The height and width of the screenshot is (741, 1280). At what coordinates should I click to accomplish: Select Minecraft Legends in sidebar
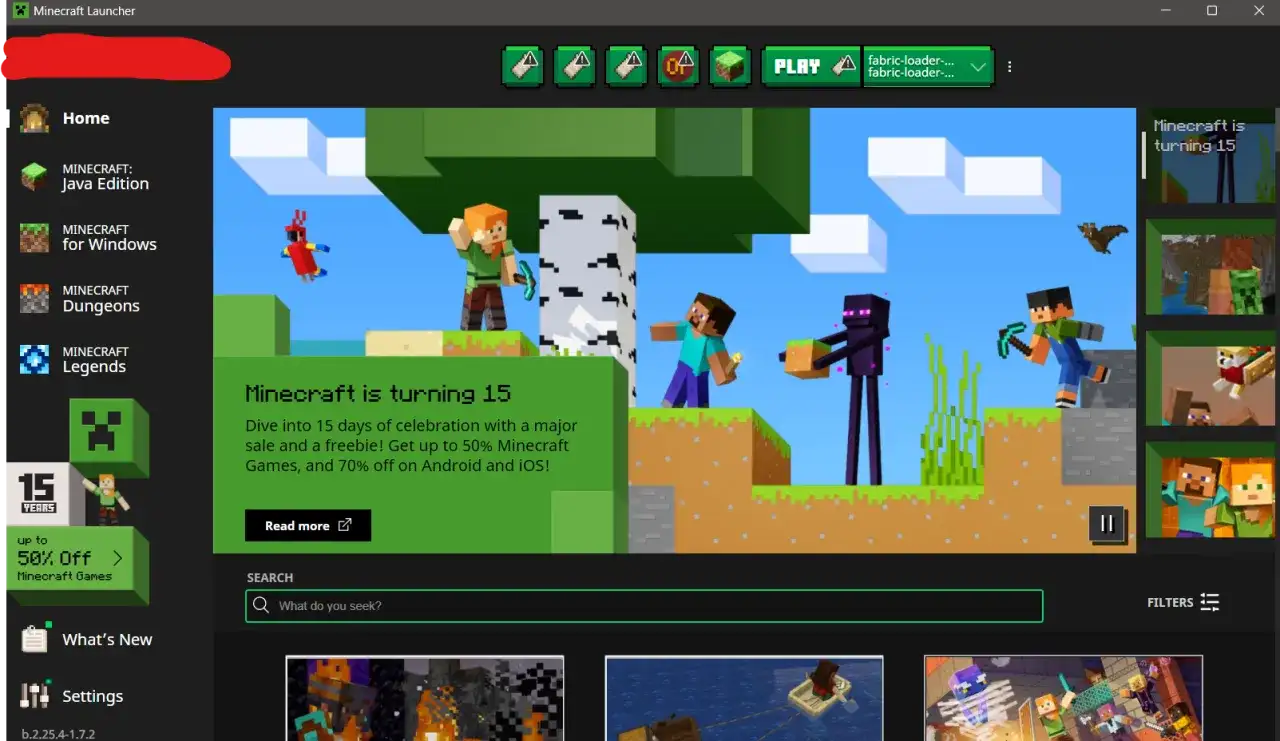pyautogui.click(x=74, y=360)
